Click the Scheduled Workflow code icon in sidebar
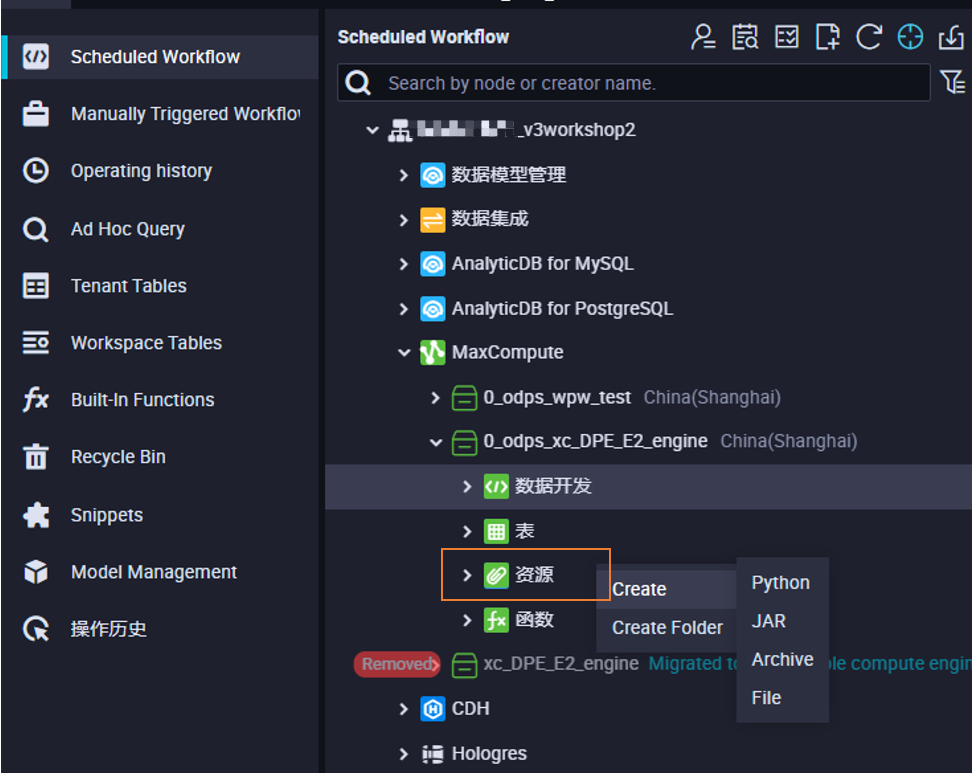This screenshot has width=972, height=773. click(35, 56)
